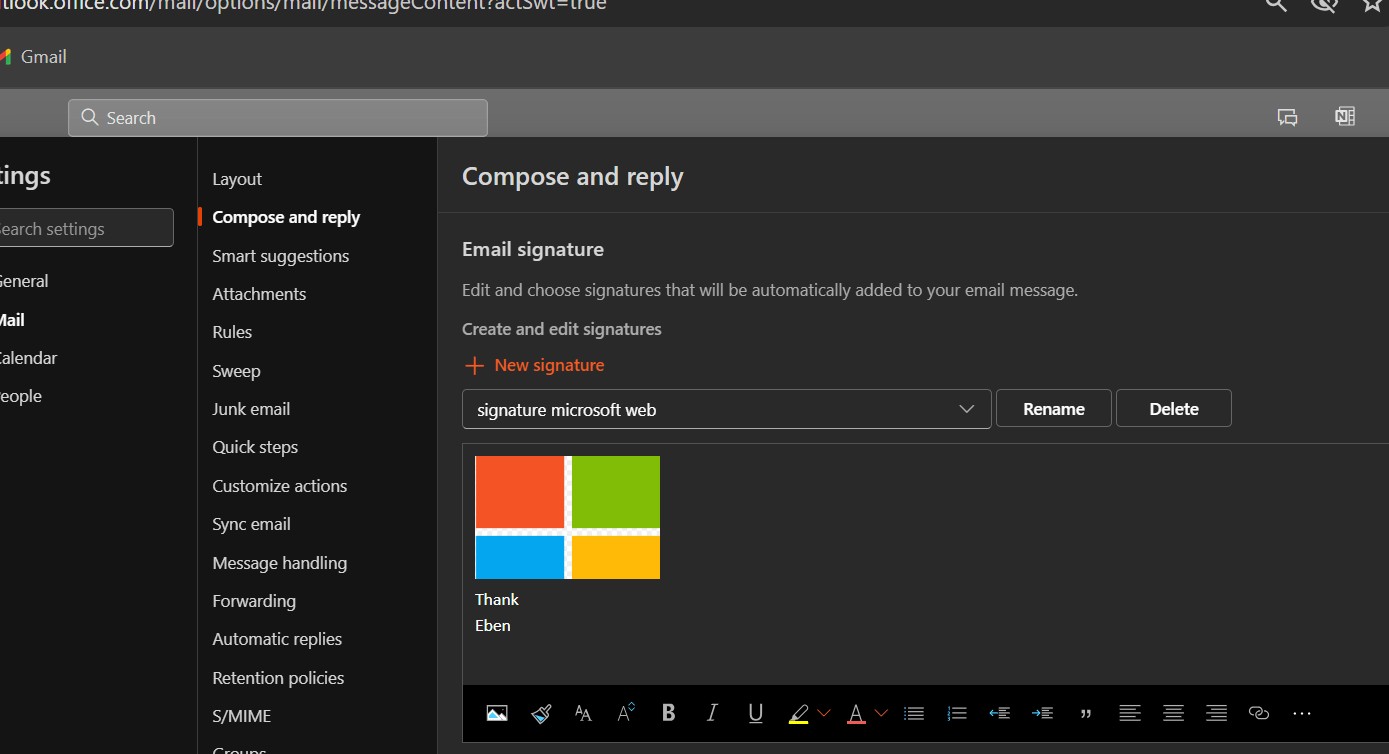The image size is (1389, 754).
Task: Open the font color dropdown arrow
Action: click(x=881, y=713)
